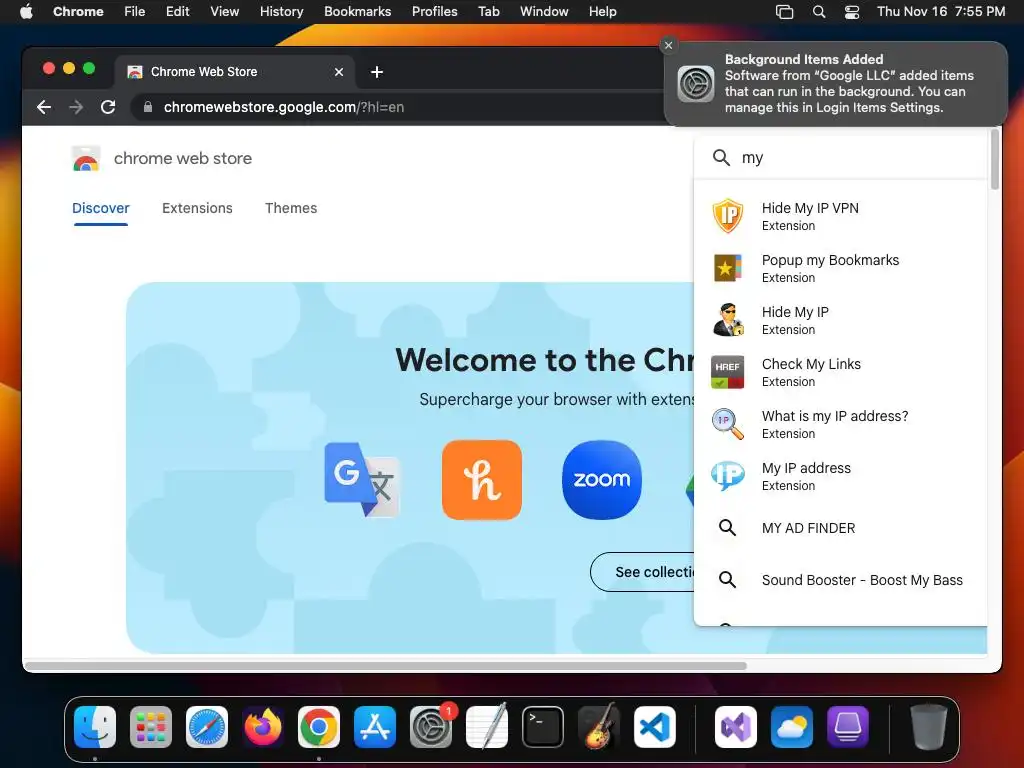Click the Chrome Web Store logo

[86, 159]
